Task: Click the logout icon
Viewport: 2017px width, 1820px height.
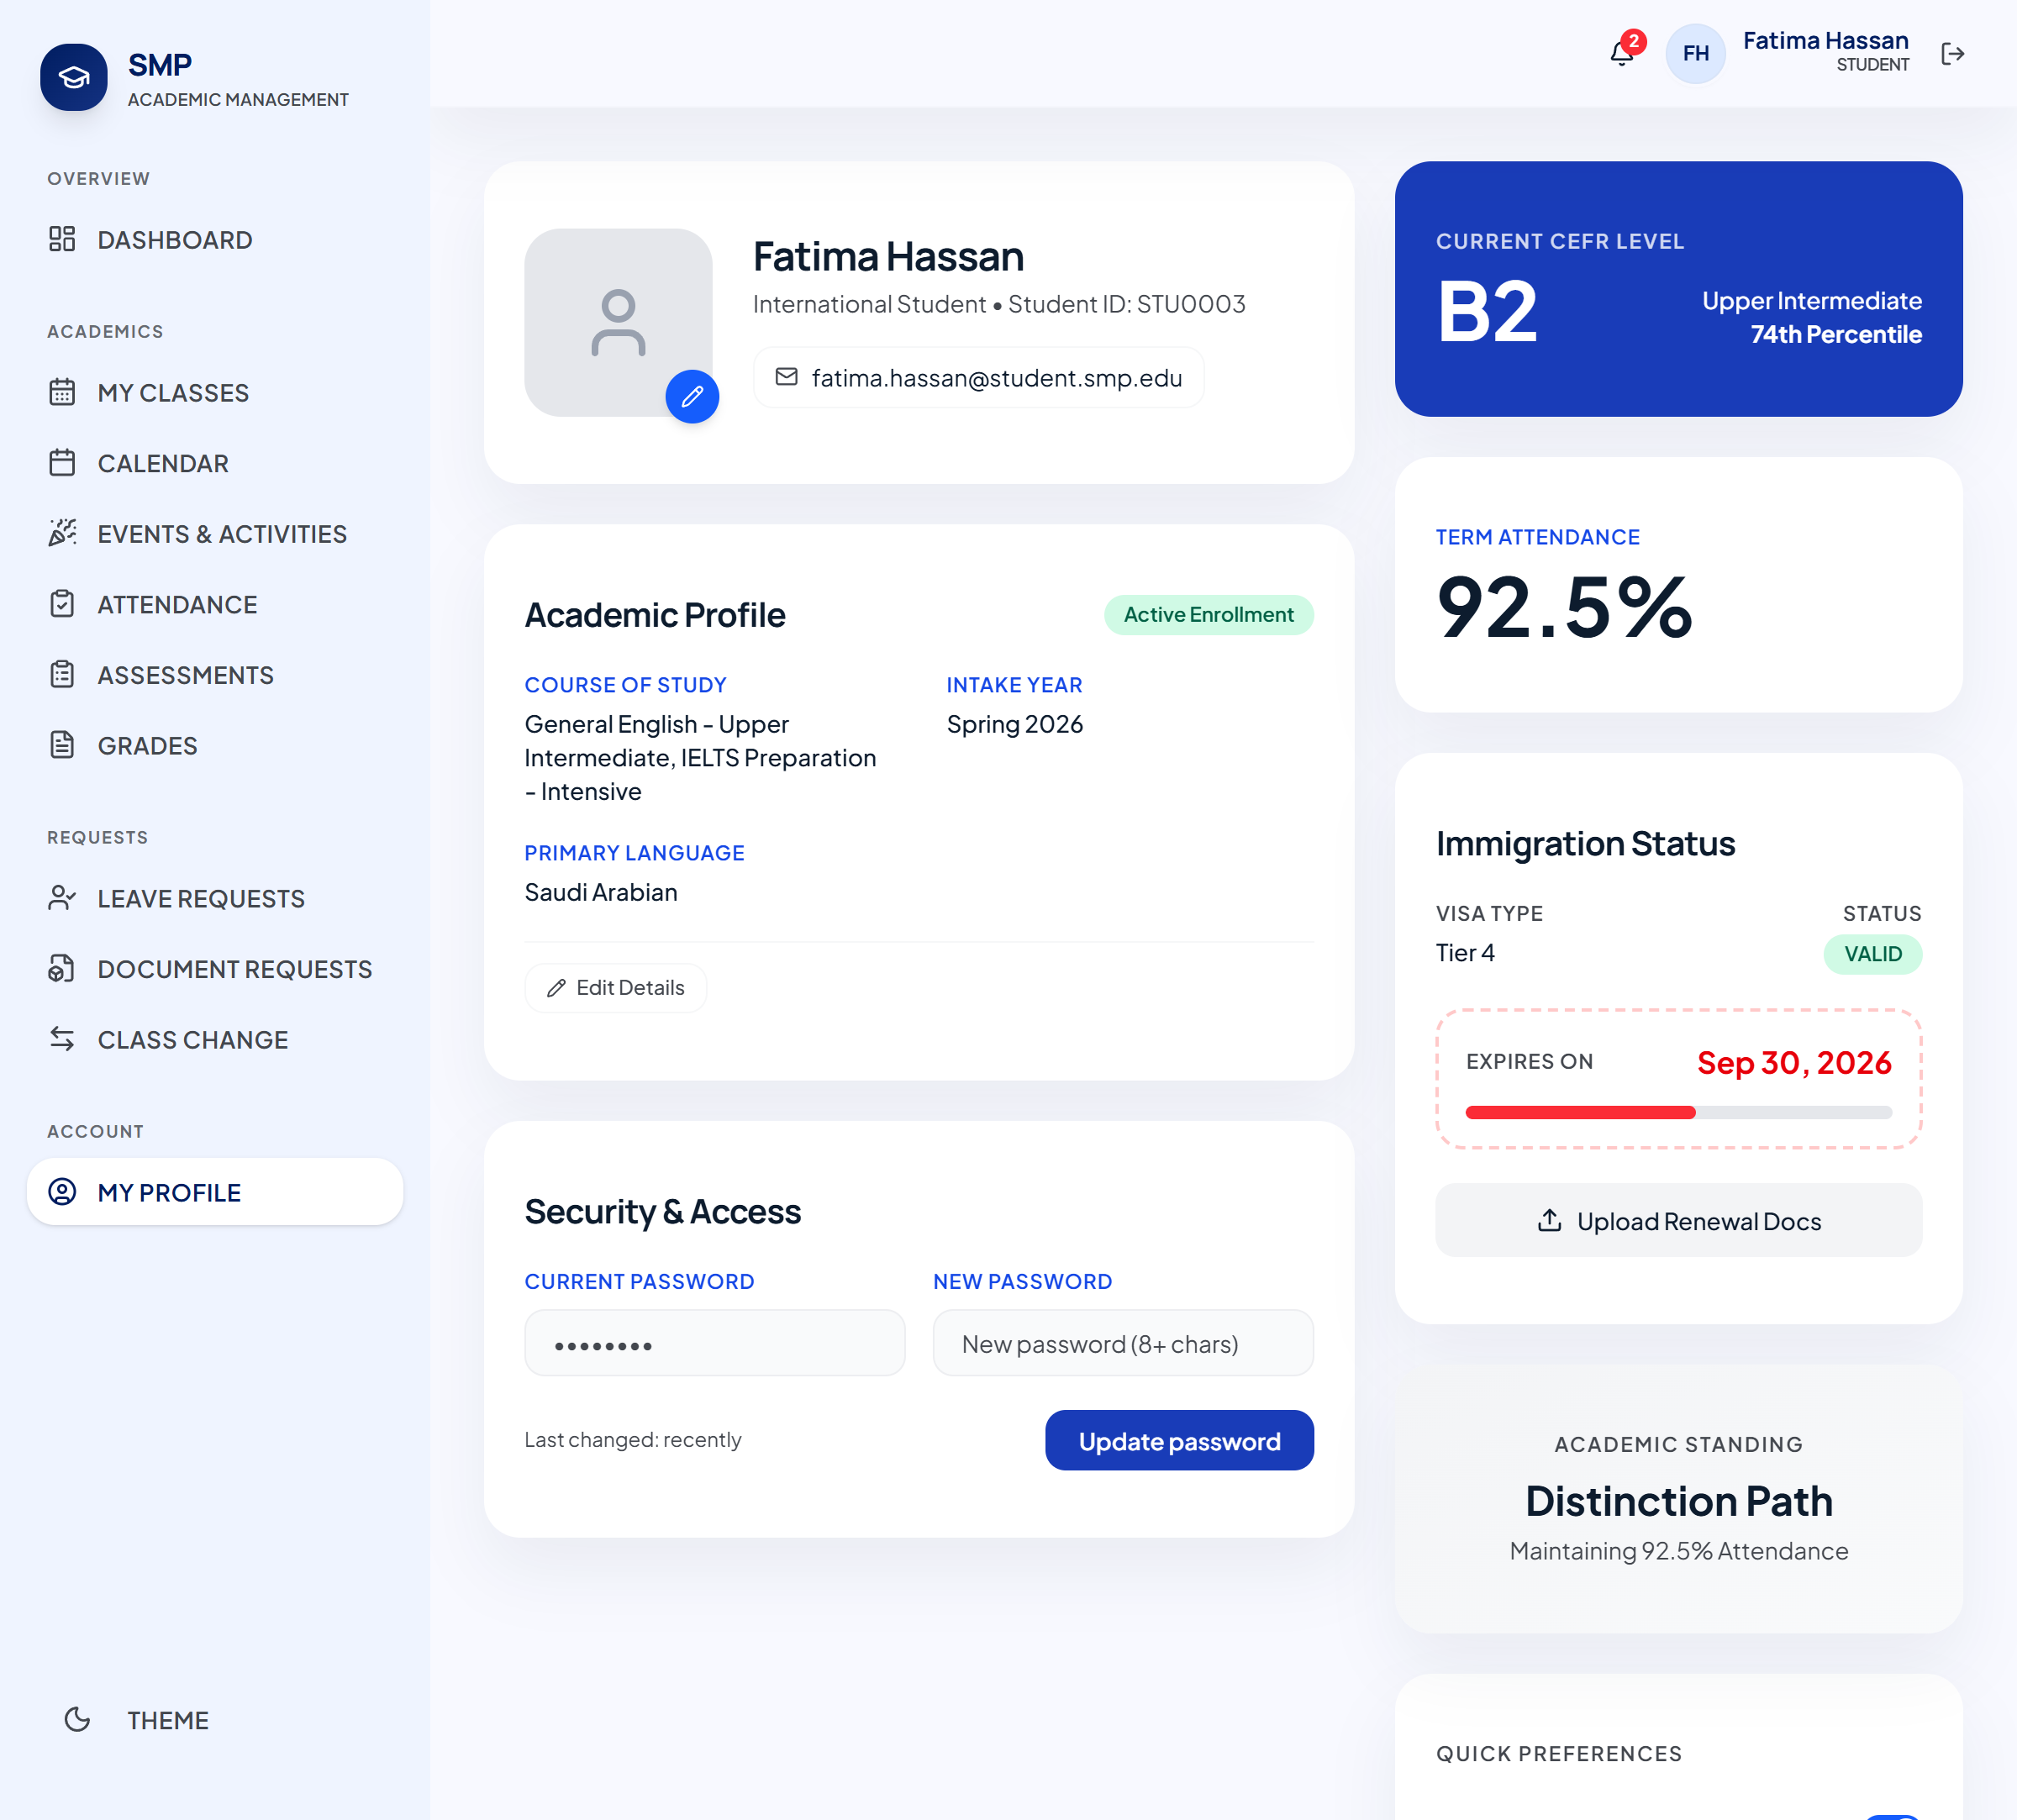Action: click(x=1952, y=53)
